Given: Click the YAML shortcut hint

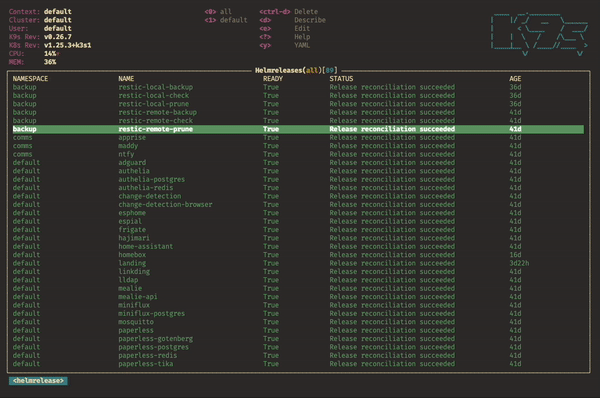Looking at the screenshot, I should tap(284, 45).
